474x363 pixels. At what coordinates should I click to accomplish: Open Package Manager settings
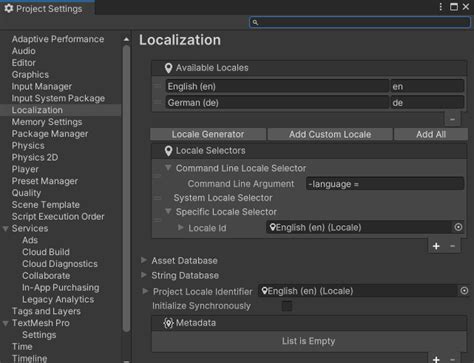pos(50,134)
